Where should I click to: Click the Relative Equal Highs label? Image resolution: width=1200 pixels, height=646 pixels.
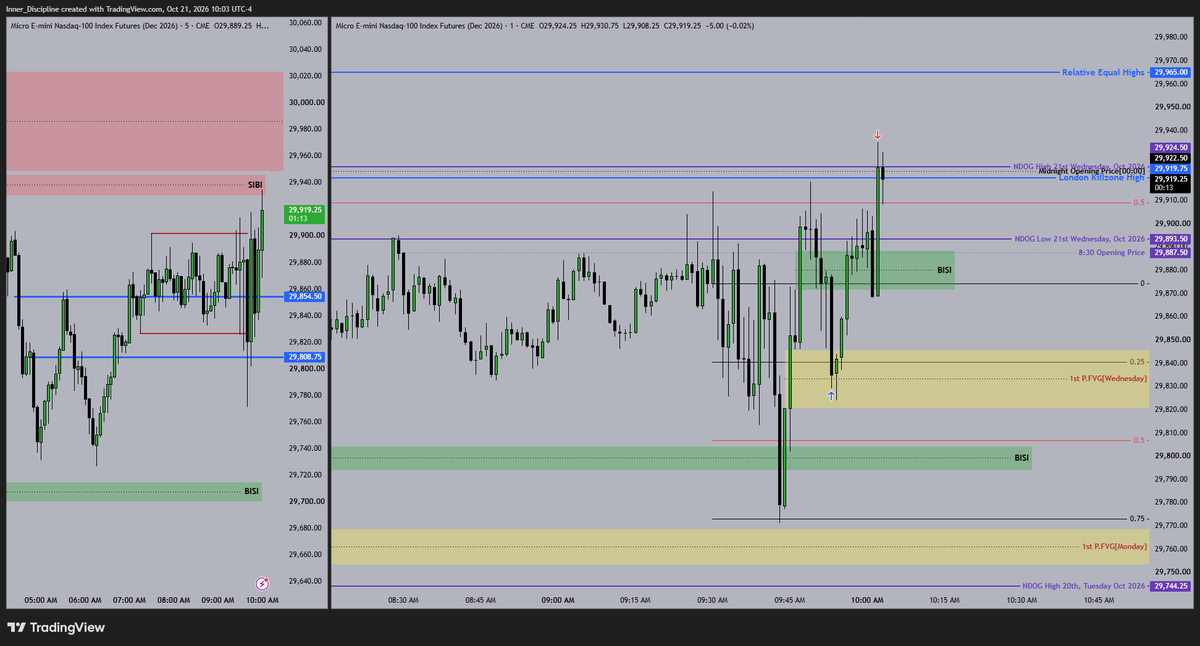point(1103,72)
